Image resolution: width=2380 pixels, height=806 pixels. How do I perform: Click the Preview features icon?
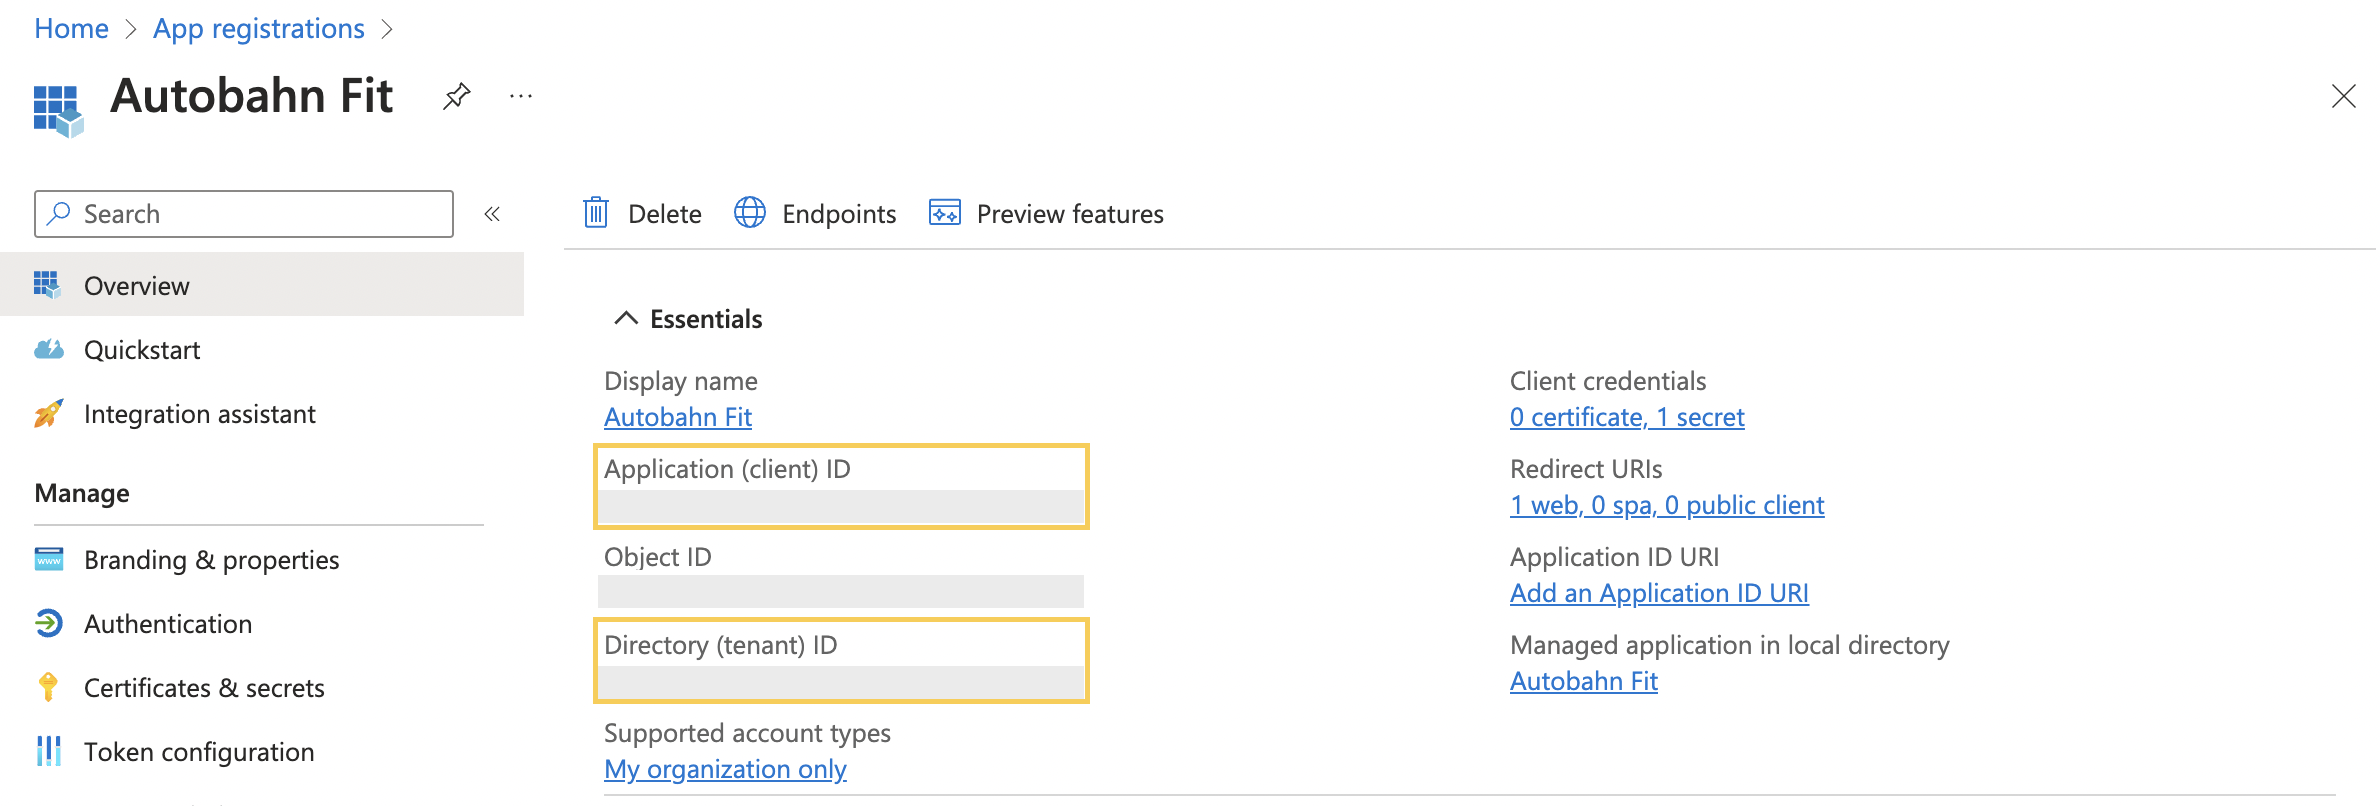tap(945, 213)
